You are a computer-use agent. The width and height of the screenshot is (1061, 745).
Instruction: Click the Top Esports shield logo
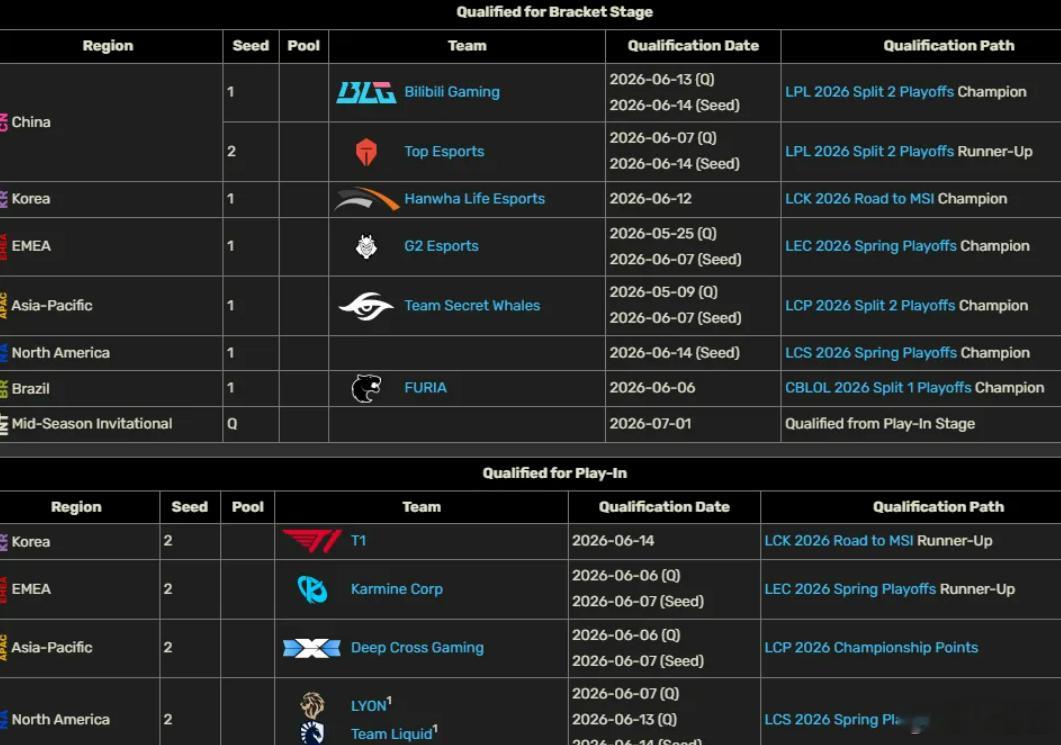pos(366,152)
